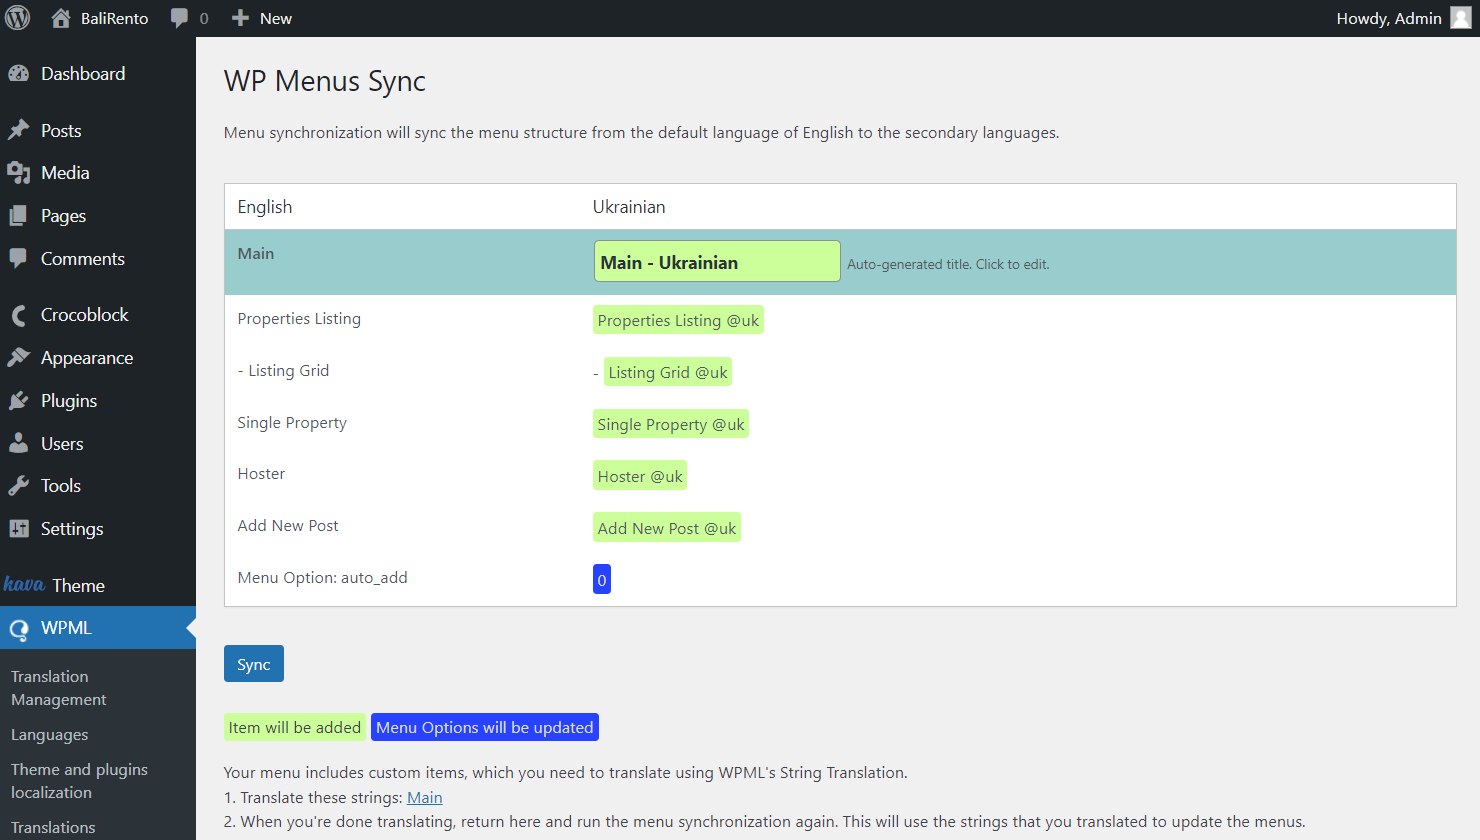Click the Posts pushpin icon
This screenshot has width=1480, height=840.
click(19, 130)
